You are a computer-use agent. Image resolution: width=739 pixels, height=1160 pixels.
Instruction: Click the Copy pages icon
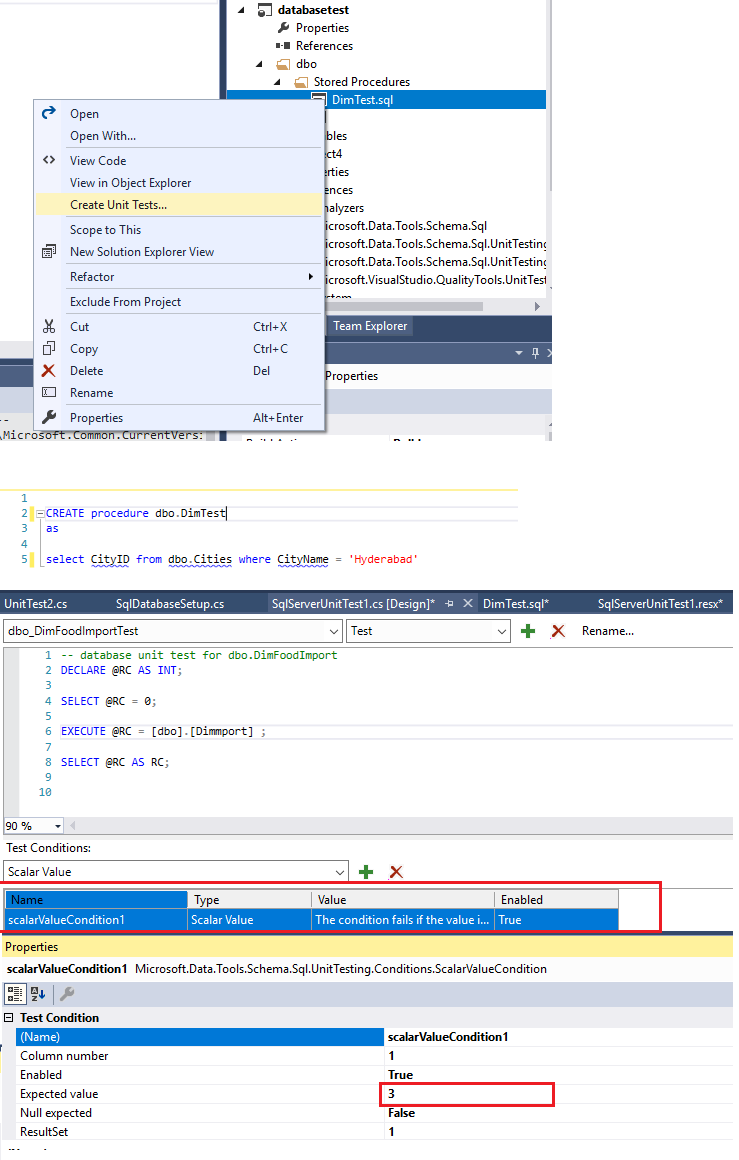coord(49,348)
